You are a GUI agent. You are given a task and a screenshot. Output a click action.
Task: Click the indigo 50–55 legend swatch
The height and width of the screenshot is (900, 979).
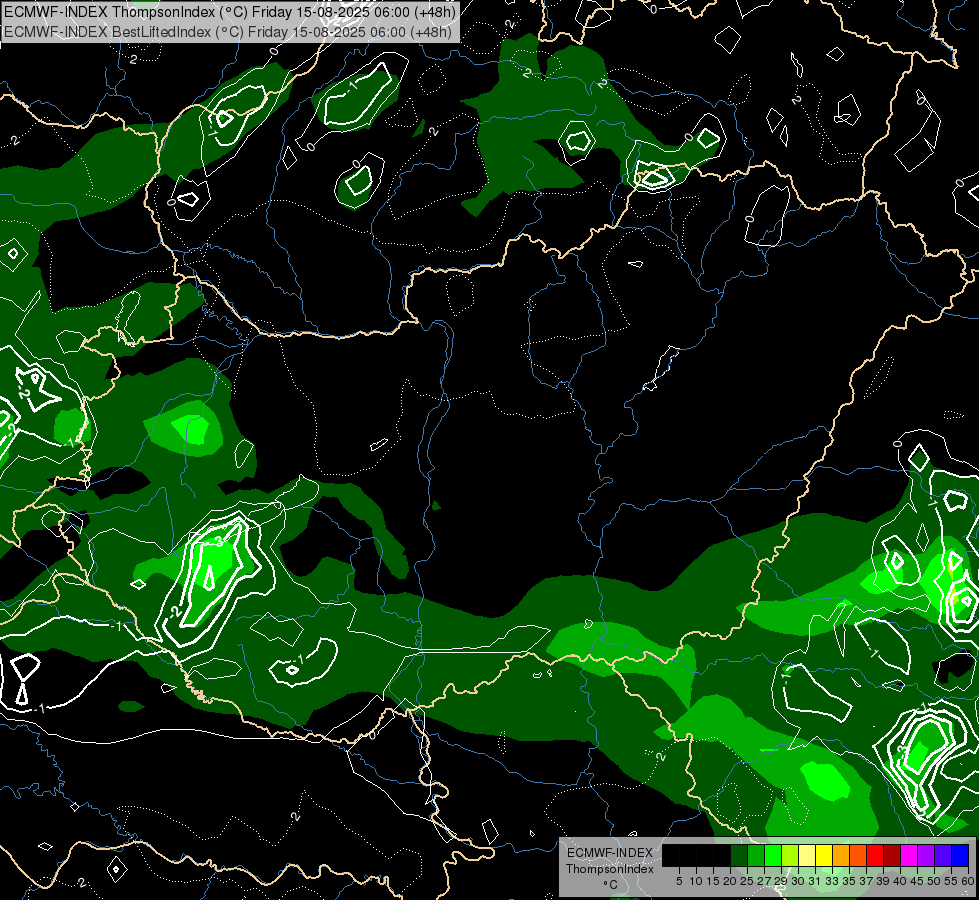pyautogui.click(x=943, y=855)
